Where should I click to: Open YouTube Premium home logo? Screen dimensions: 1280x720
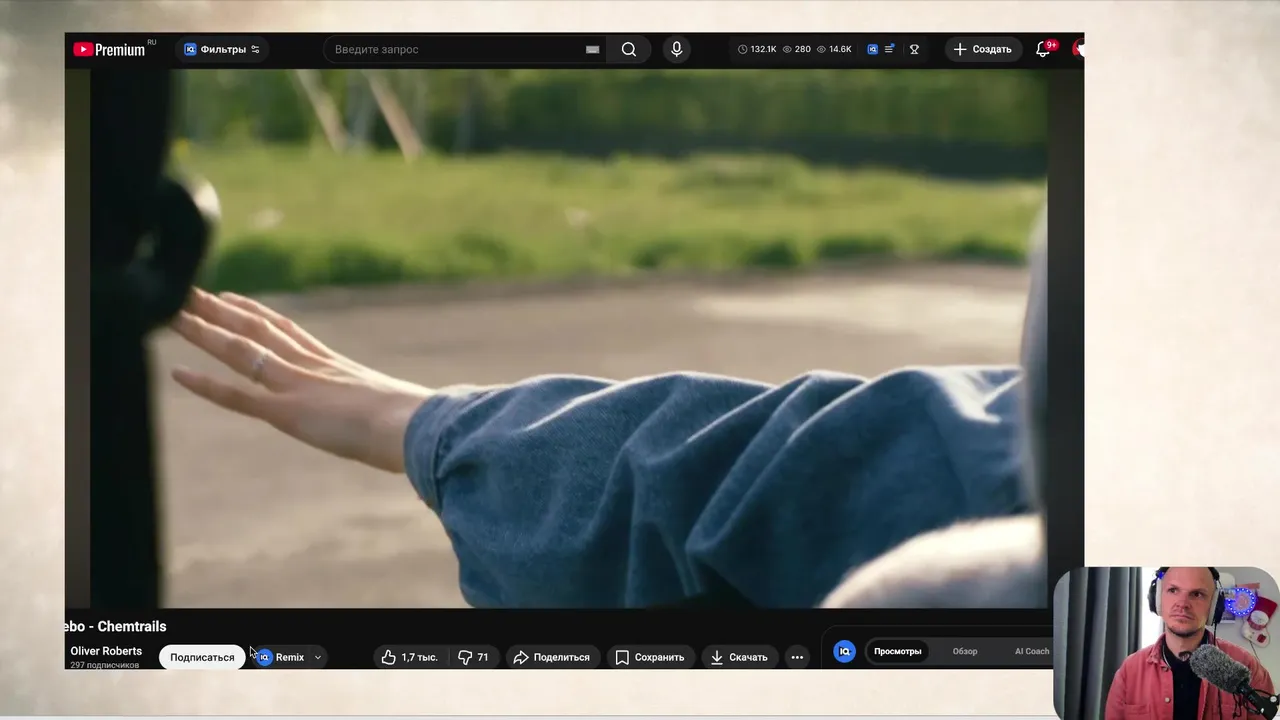point(109,49)
